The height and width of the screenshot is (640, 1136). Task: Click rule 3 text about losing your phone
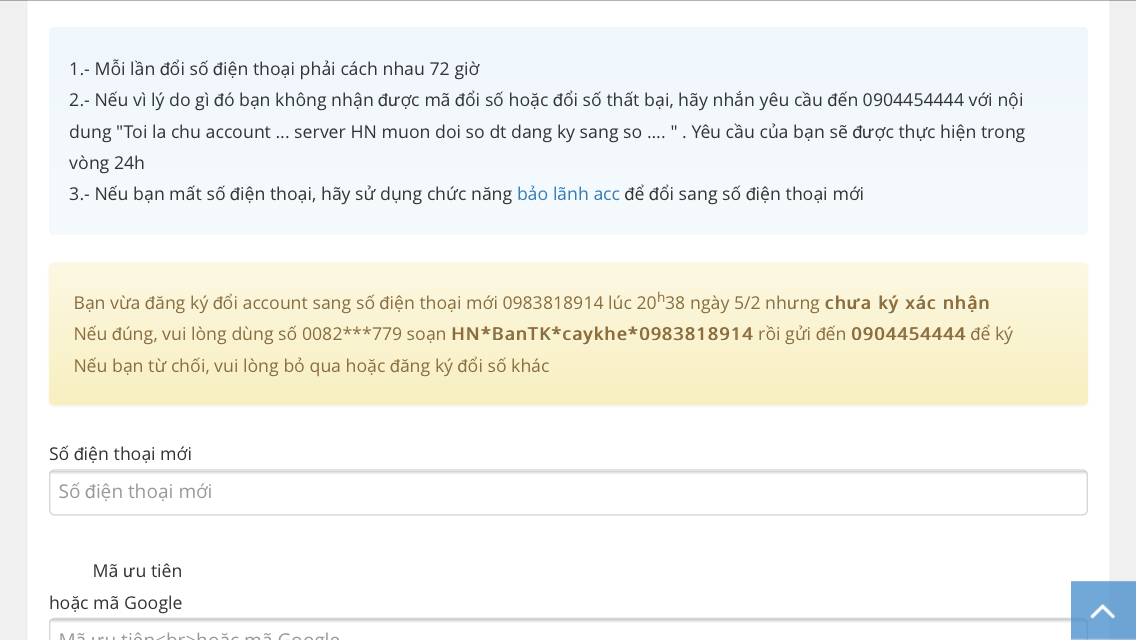[290, 194]
